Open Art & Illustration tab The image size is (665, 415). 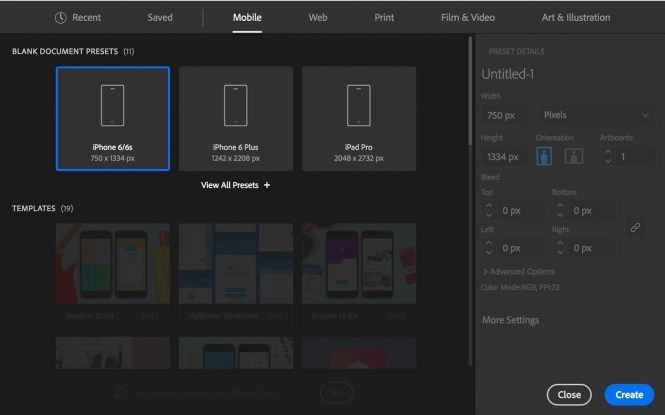coord(576,17)
